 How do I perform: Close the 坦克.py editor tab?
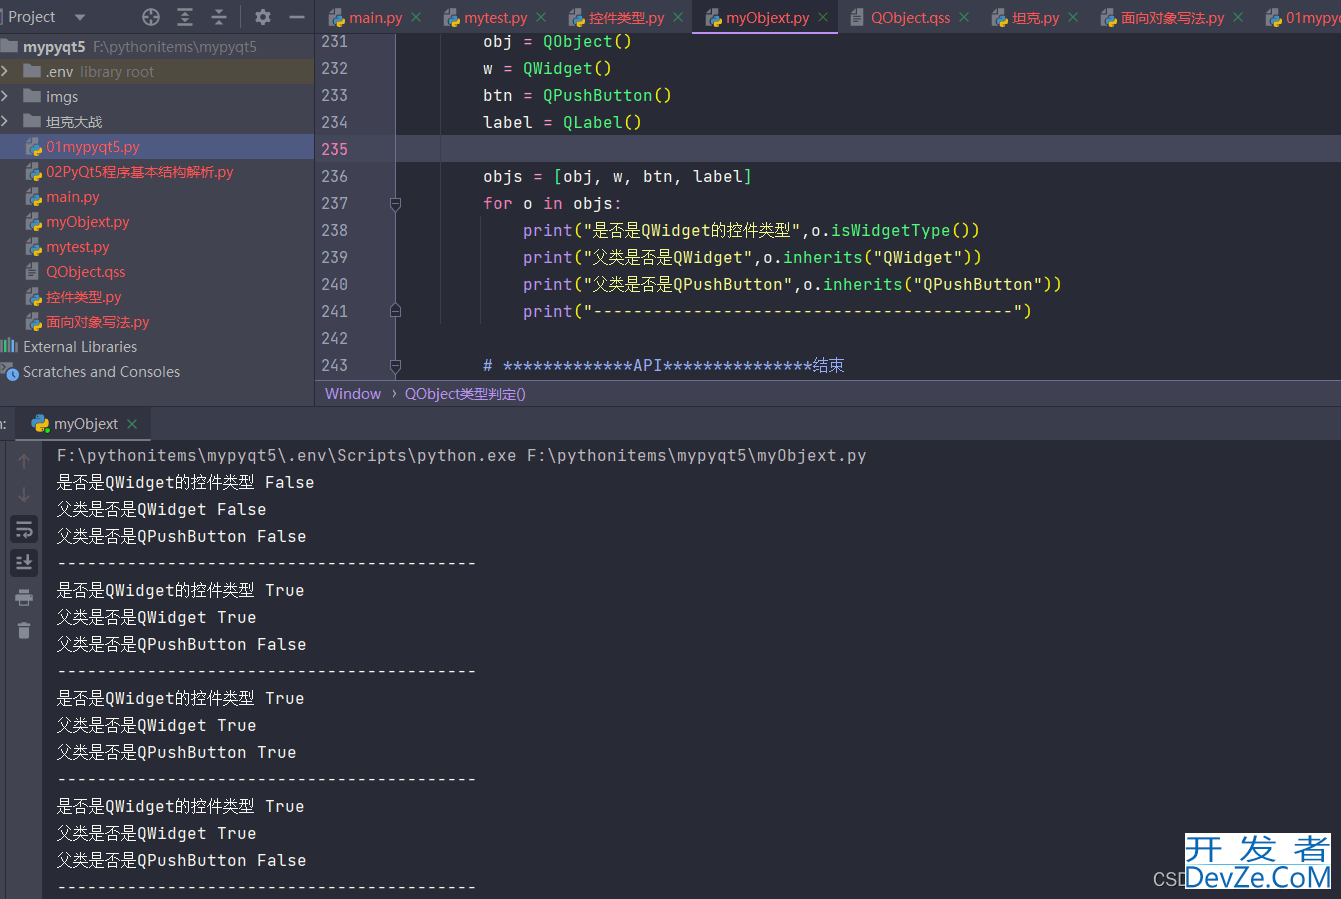click(x=1074, y=17)
